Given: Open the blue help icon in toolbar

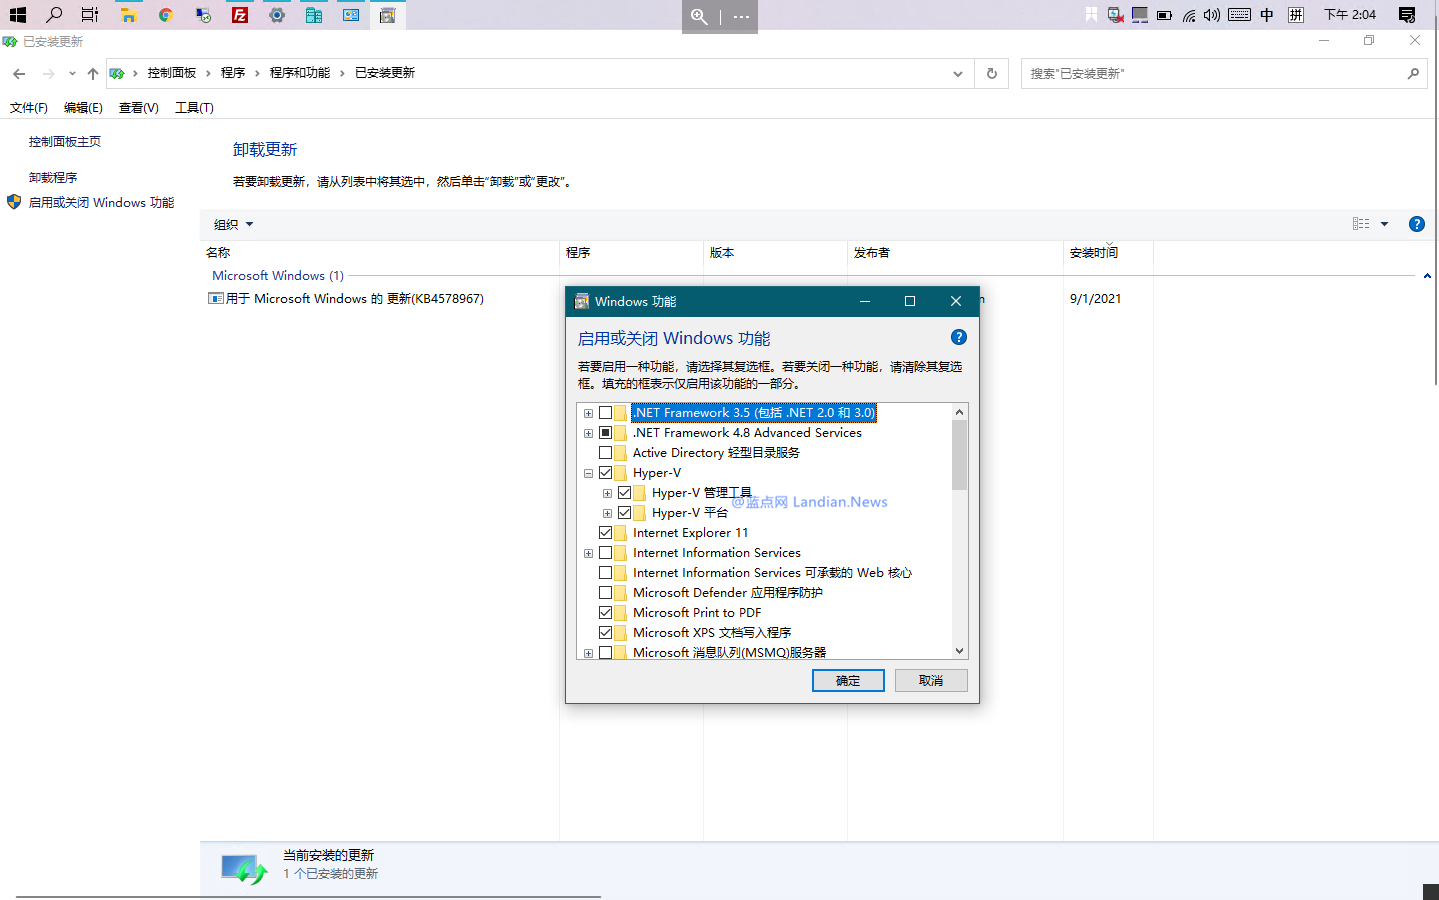Looking at the screenshot, I should tap(1416, 224).
